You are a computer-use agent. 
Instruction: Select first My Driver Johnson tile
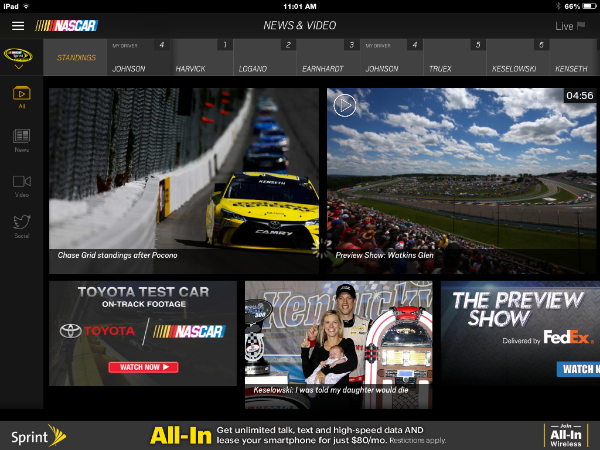click(139, 57)
